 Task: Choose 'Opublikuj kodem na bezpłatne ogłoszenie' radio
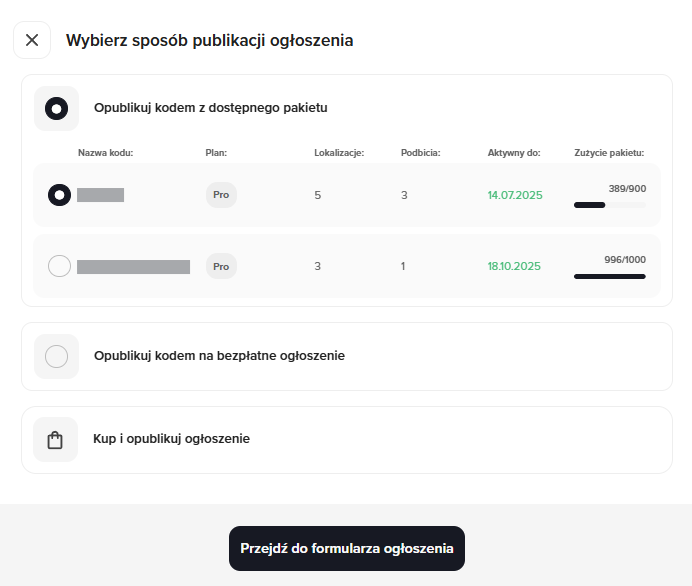57,356
